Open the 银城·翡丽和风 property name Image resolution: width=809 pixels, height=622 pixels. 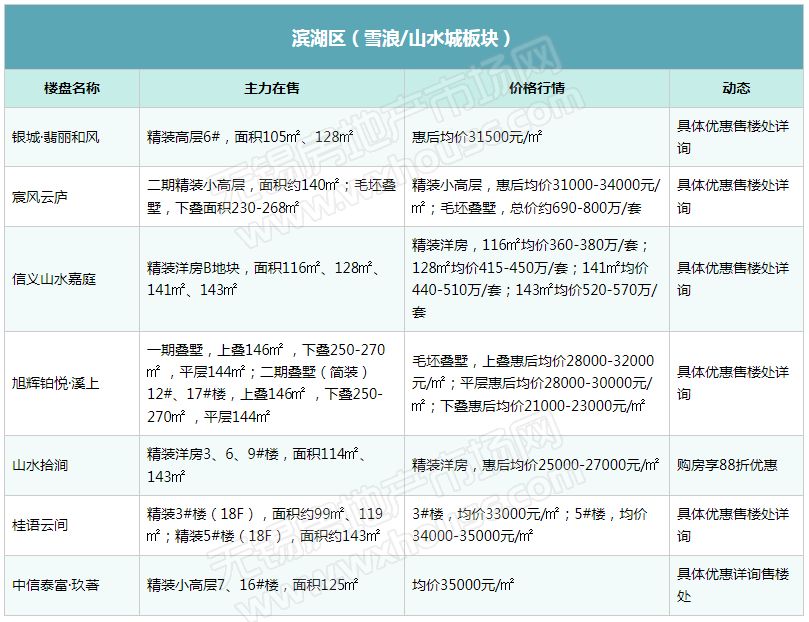click(56, 137)
